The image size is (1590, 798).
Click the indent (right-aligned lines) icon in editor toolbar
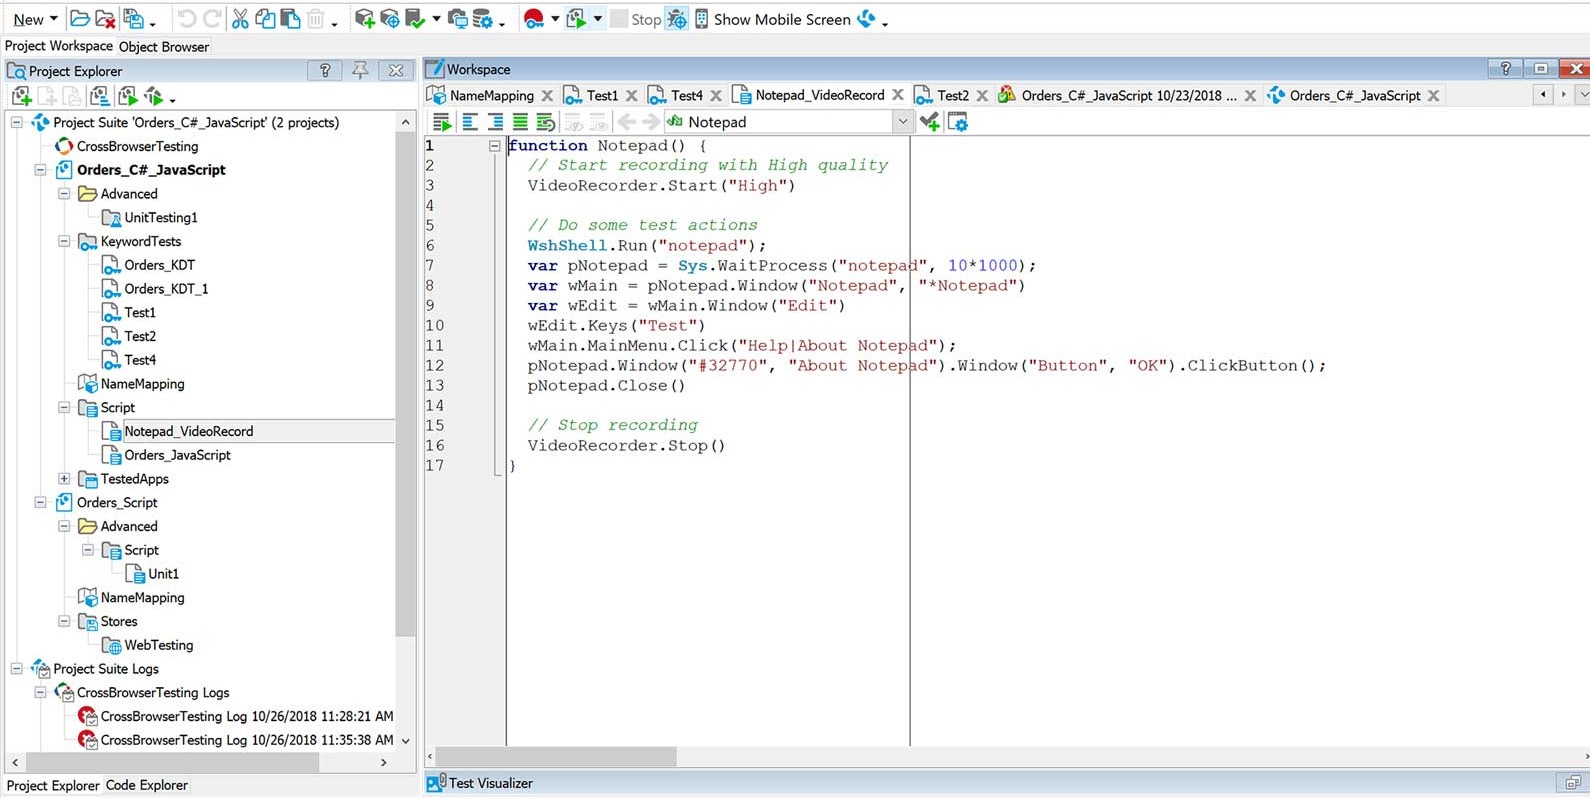(495, 122)
